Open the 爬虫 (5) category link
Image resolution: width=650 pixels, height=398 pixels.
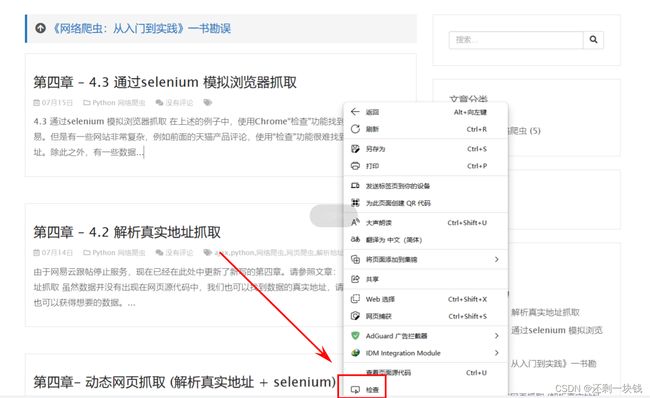(524, 131)
